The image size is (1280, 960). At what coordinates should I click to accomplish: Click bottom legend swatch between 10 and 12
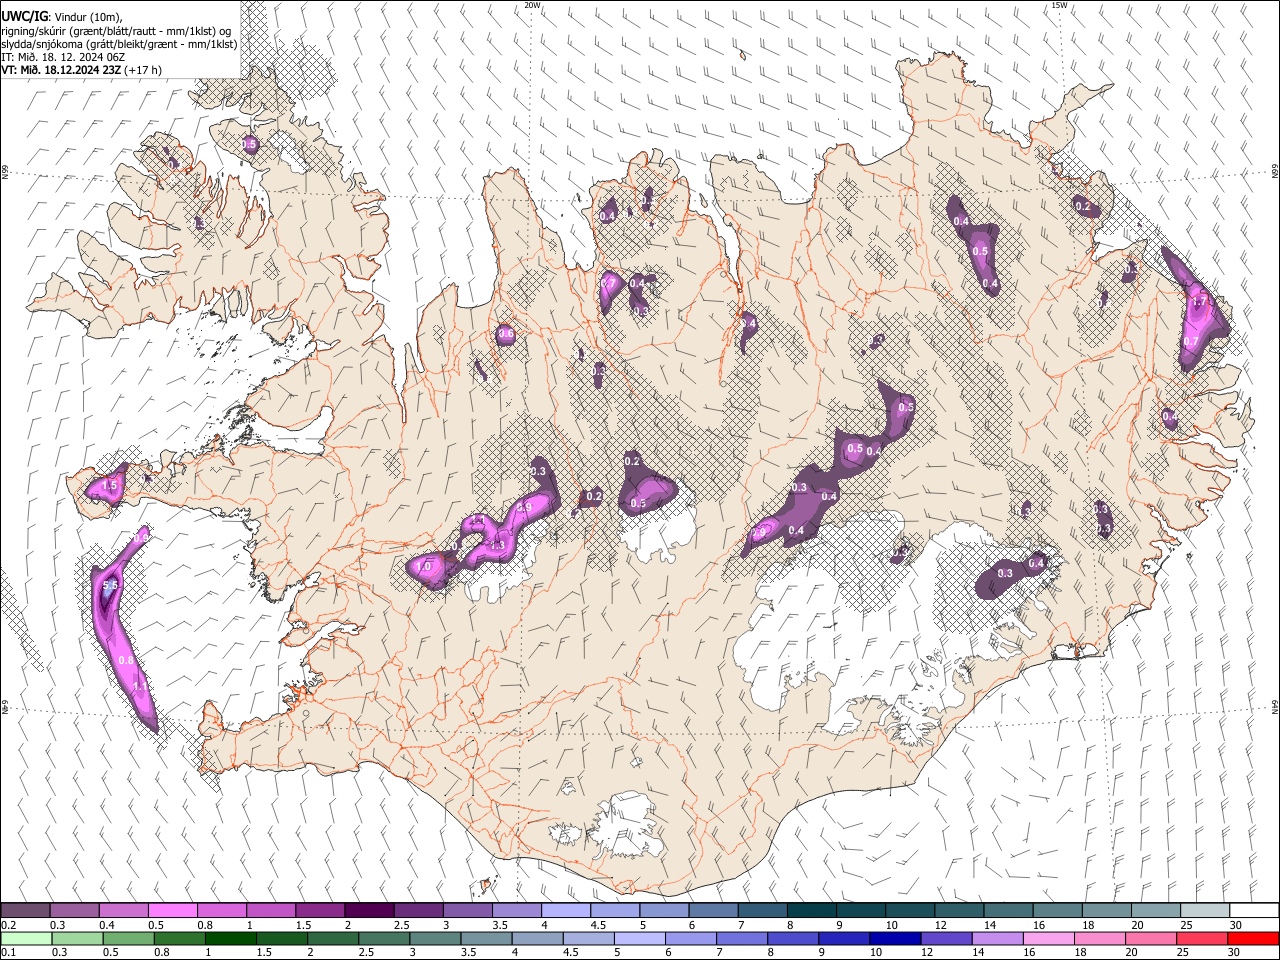coord(894,938)
